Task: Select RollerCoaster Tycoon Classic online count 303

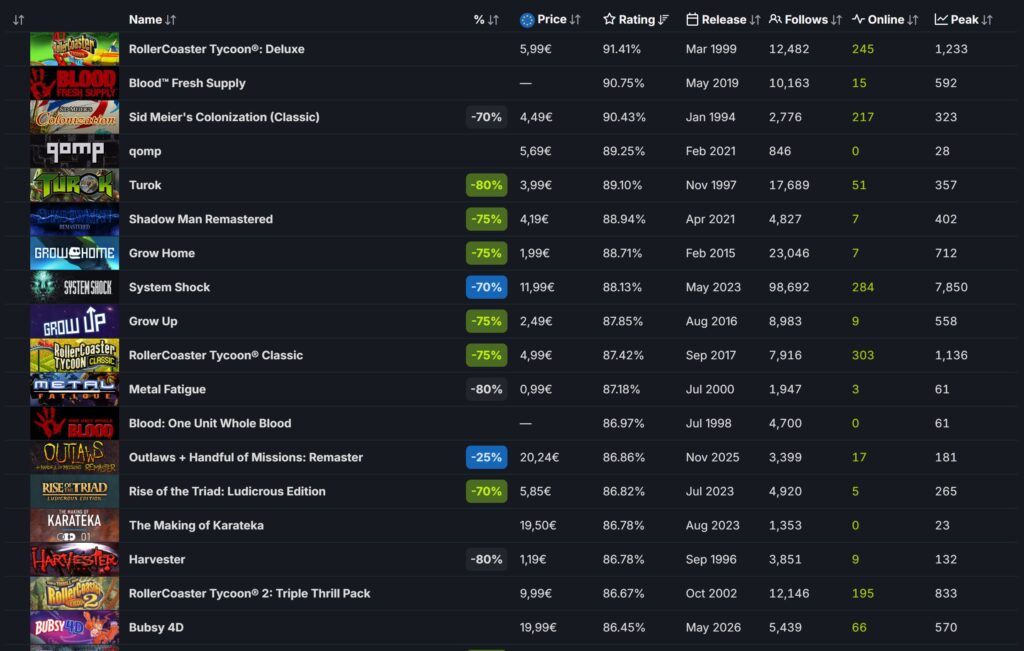Action: click(863, 355)
